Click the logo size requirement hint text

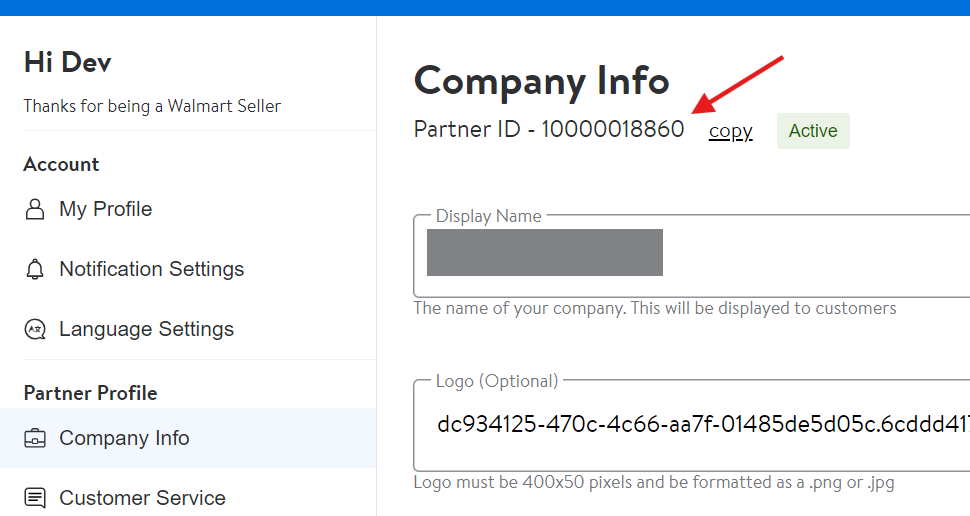[654, 483]
